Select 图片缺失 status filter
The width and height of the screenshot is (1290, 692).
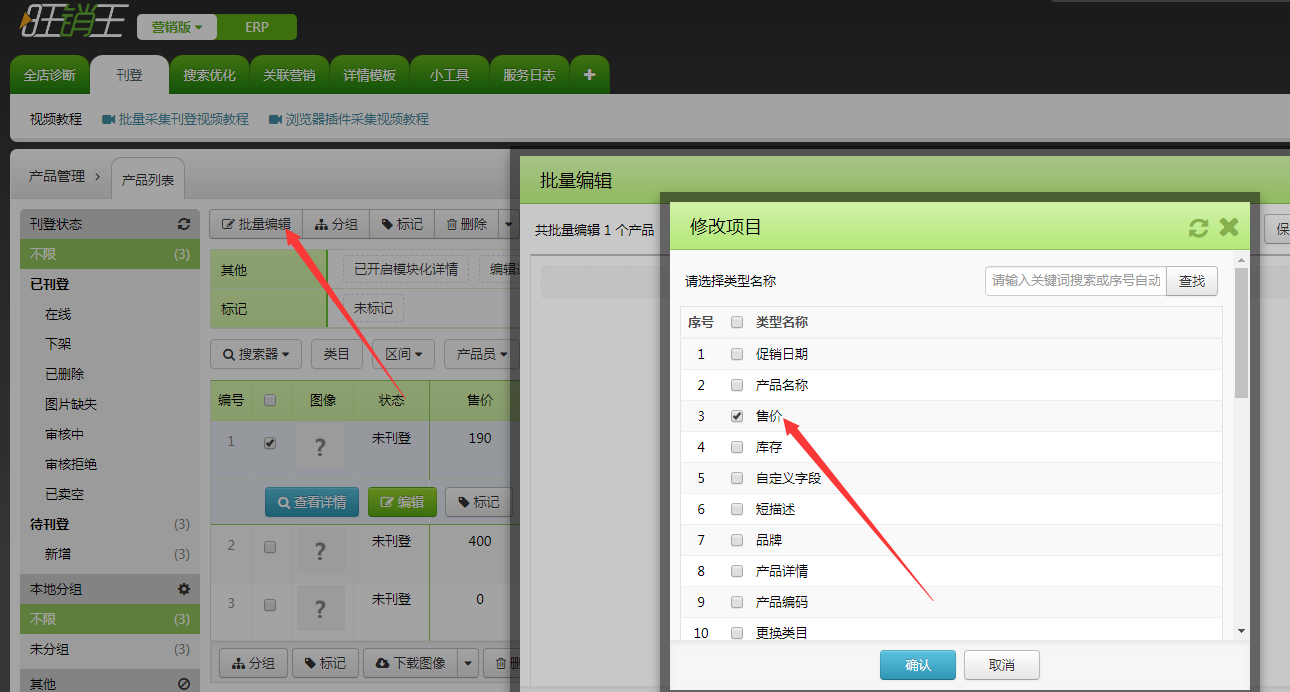click(71, 404)
